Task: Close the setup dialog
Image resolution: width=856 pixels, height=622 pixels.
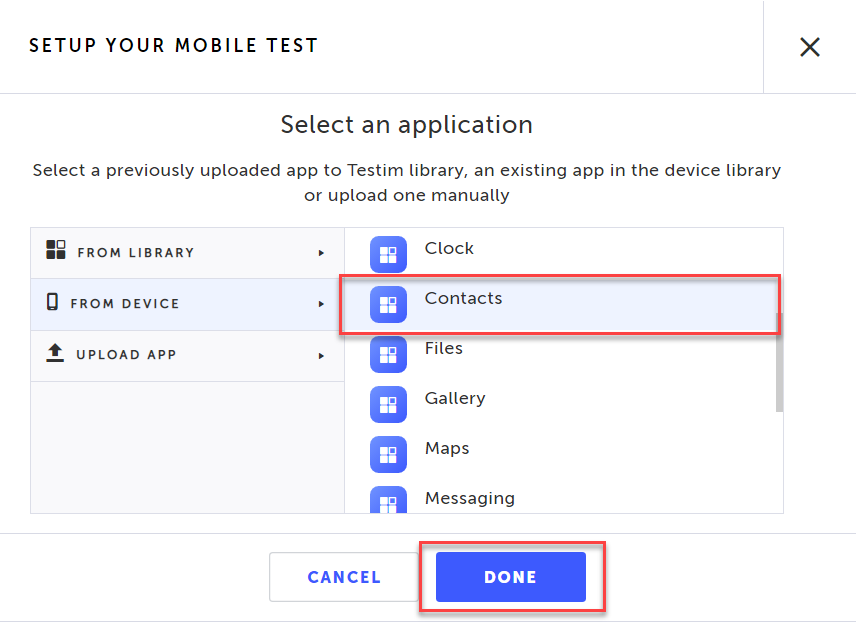Action: click(809, 47)
